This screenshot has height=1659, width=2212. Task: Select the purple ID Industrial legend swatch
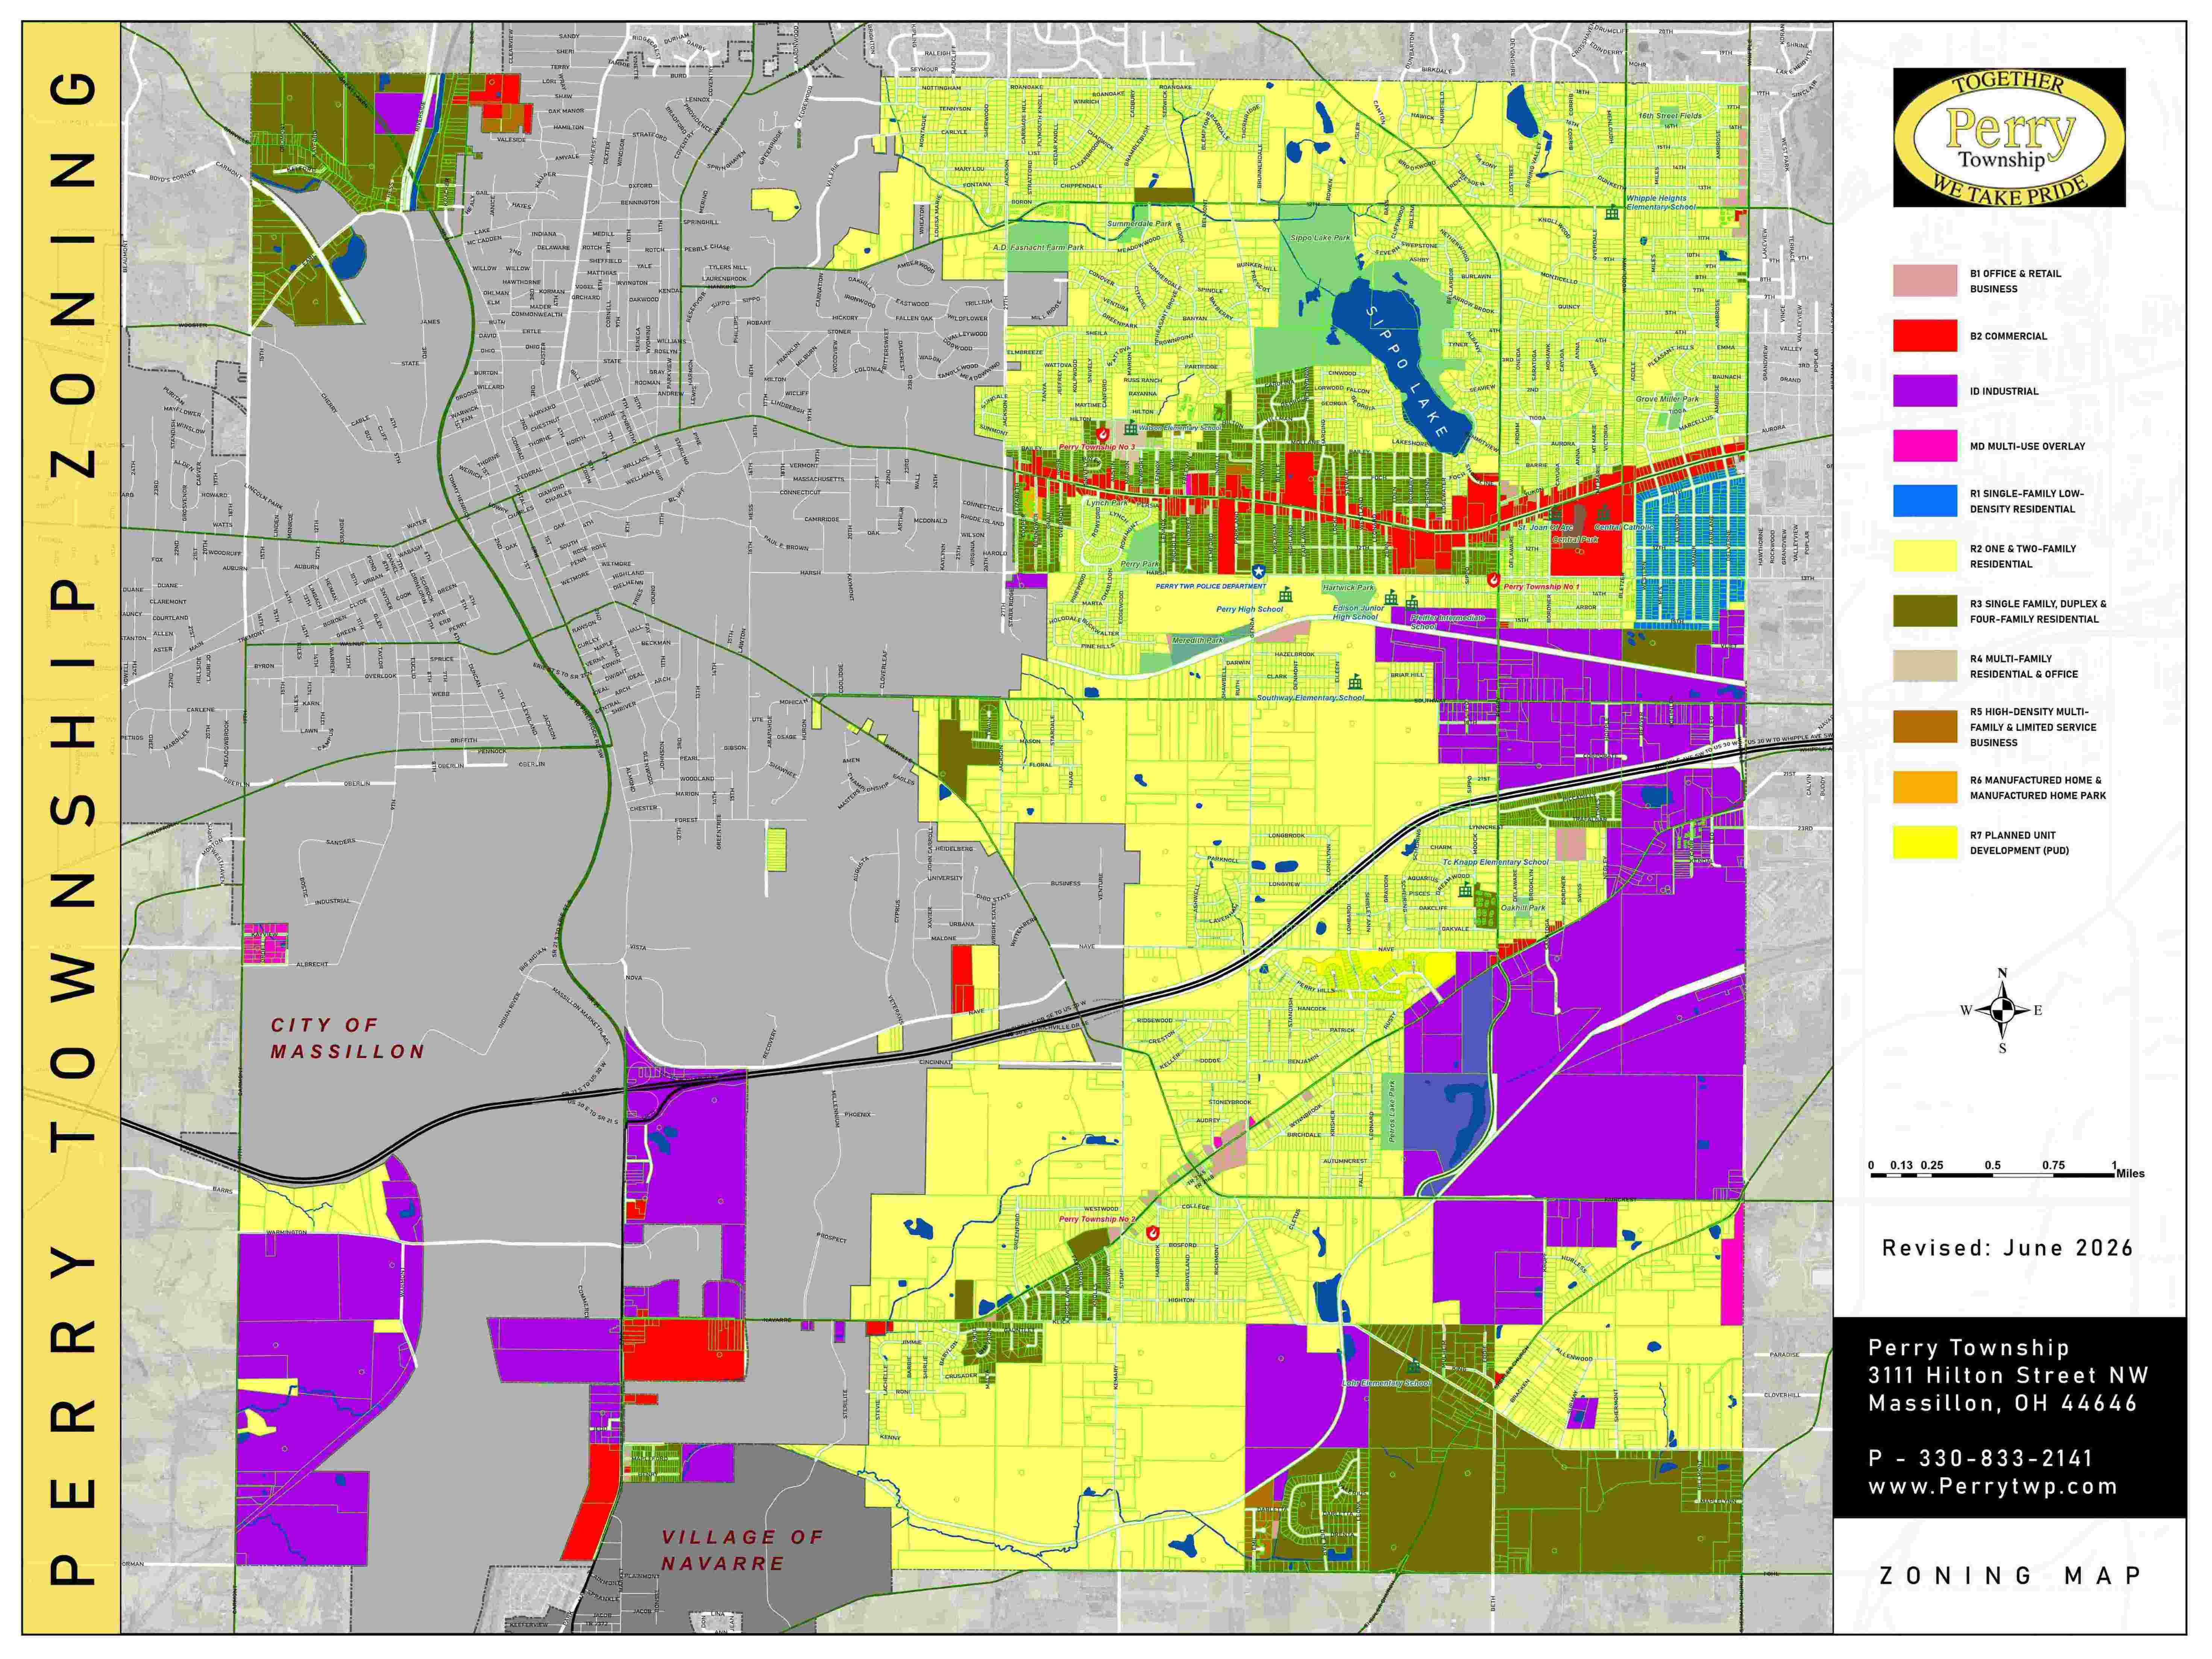point(1925,391)
